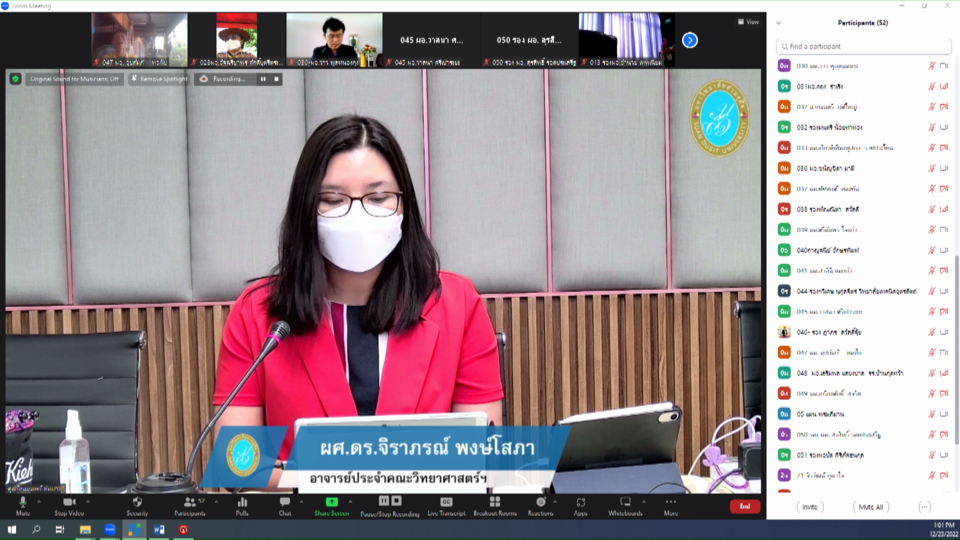Open the red circular taskbar app
The width and height of the screenshot is (960, 540).
coord(184,530)
